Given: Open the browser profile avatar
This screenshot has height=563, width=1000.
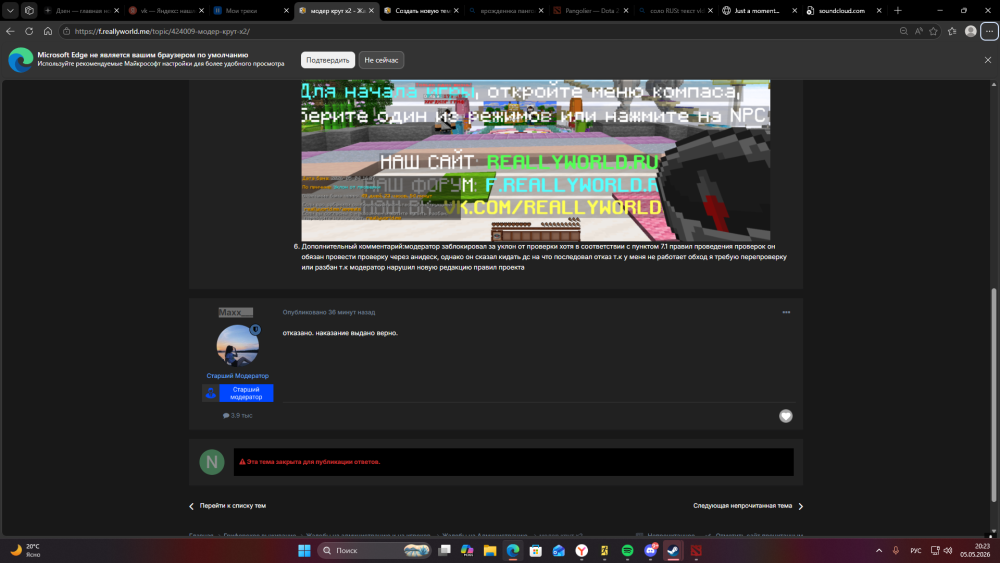Looking at the screenshot, I should coord(971,31).
